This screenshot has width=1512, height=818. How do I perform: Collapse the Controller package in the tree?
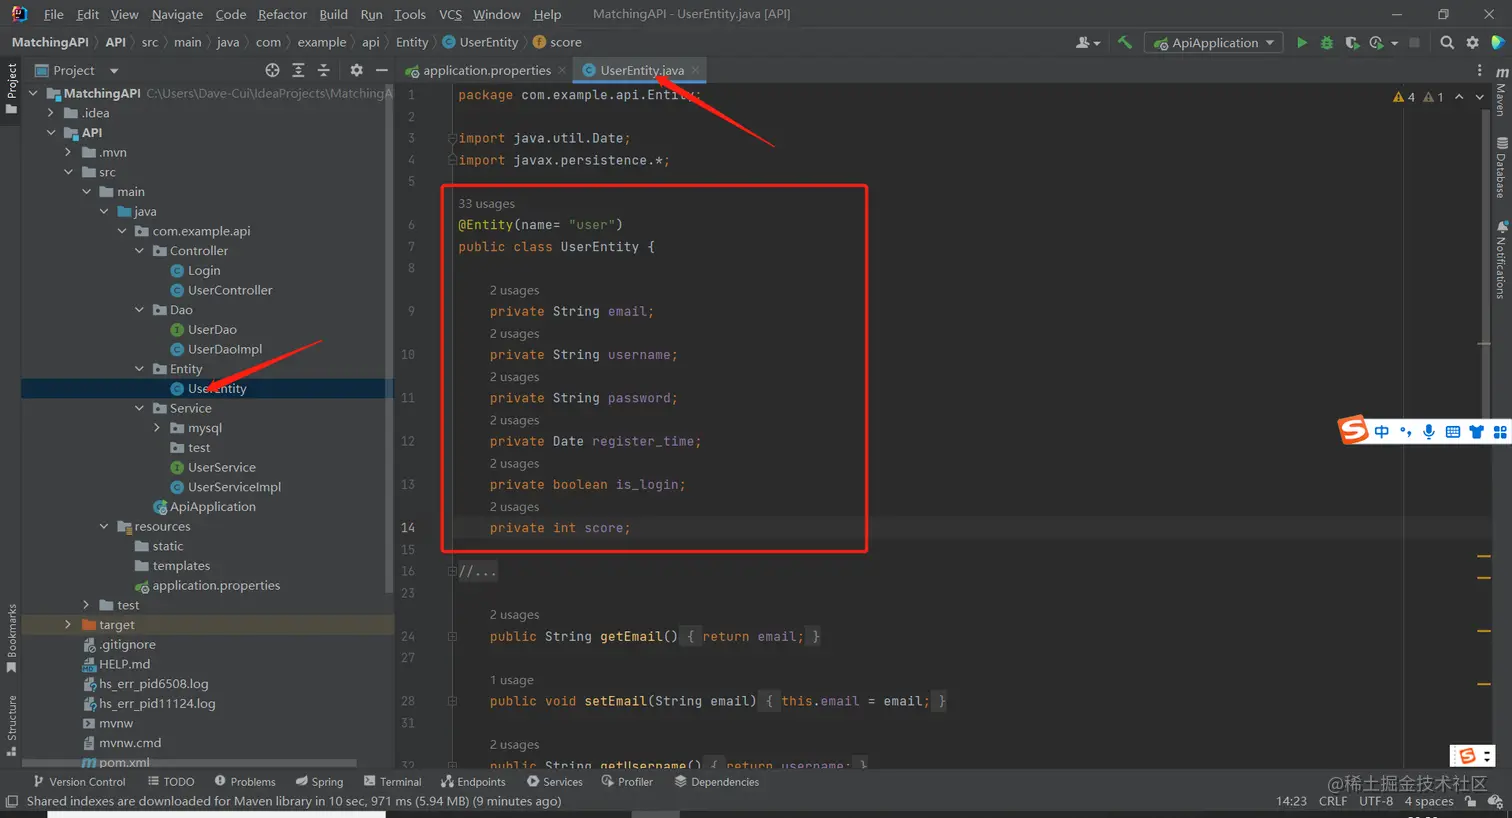(140, 251)
